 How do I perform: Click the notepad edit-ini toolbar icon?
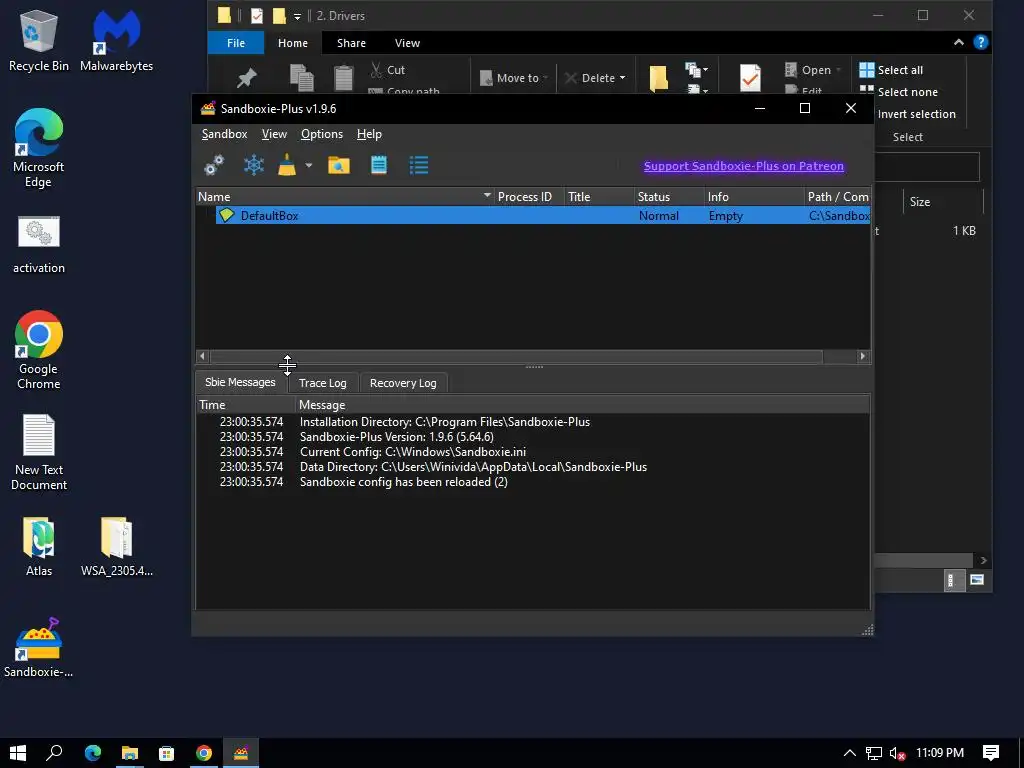(x=379, y=165)
